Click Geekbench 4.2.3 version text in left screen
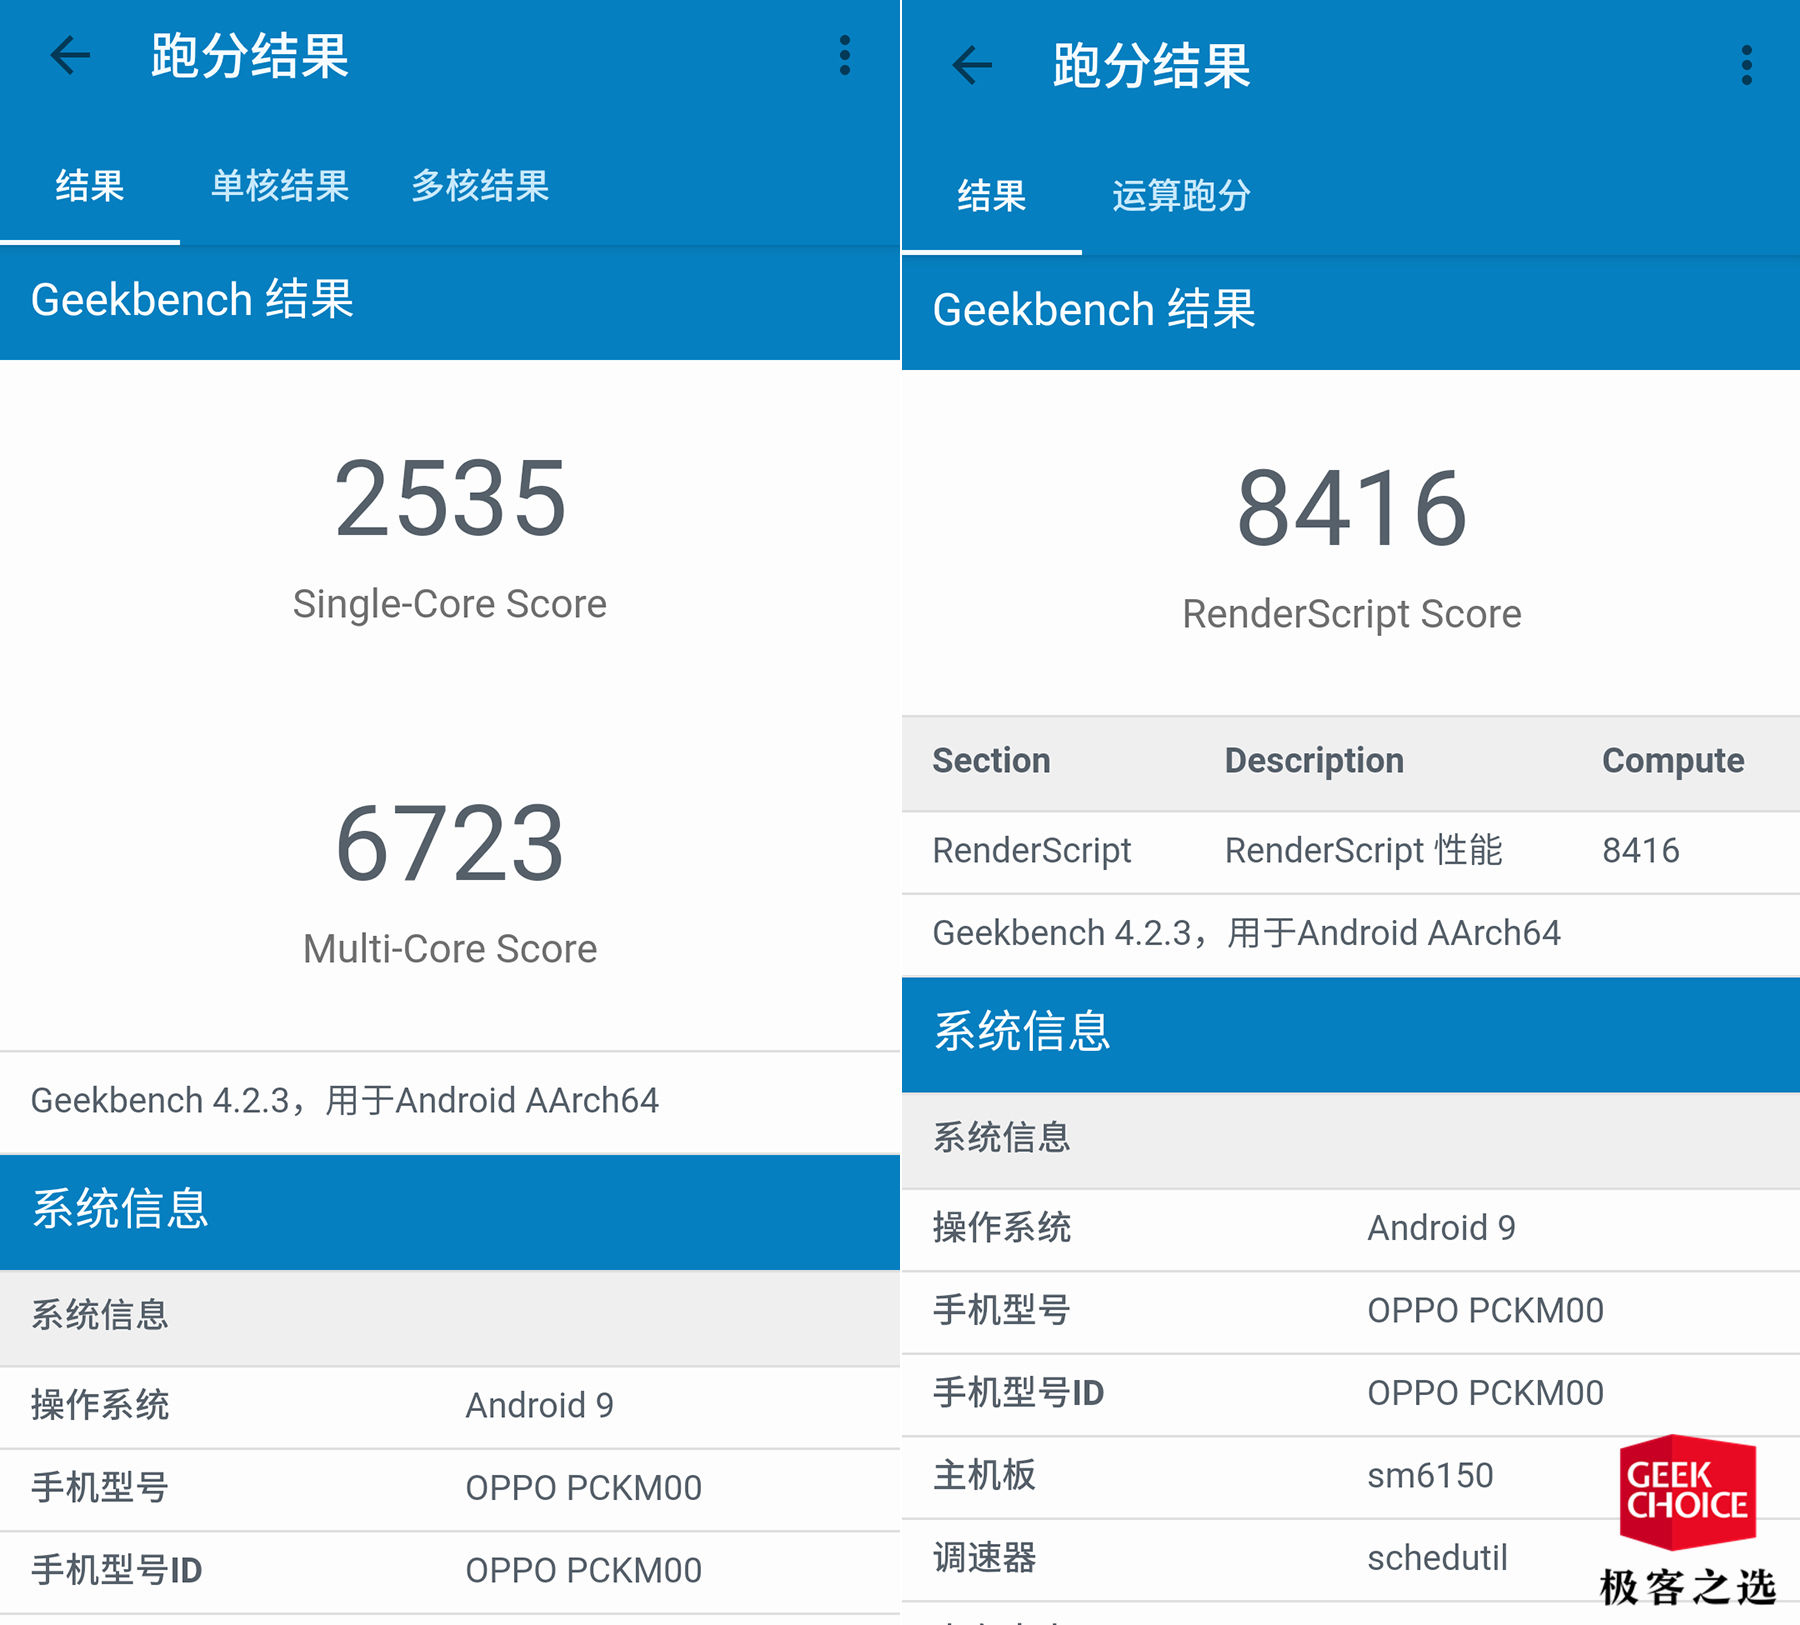Image resolution: width=1800 pixels, height=1625 pixels. coord(345,1101)
